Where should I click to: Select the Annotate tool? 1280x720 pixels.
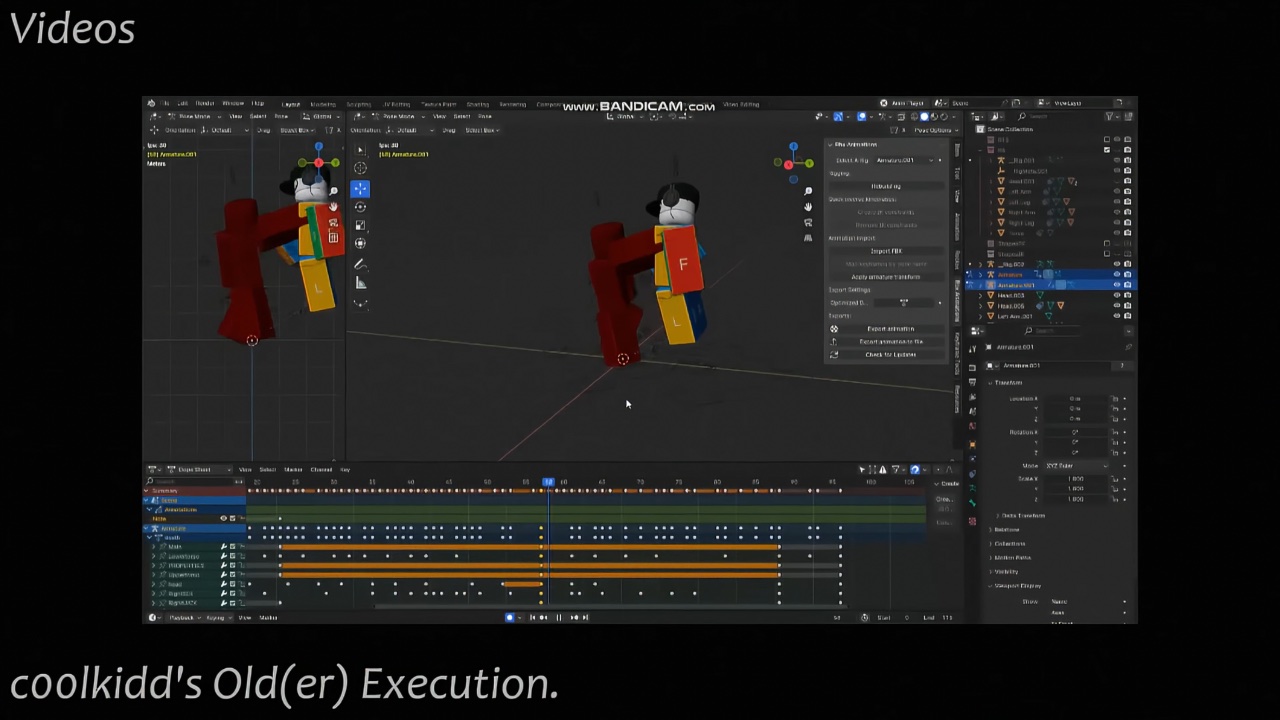pos(360,264)
